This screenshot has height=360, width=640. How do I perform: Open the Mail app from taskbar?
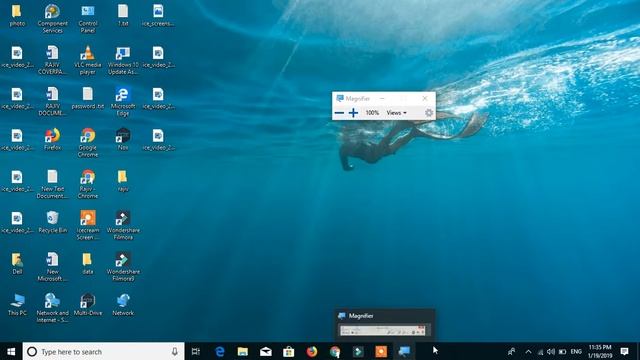[266, 351]
